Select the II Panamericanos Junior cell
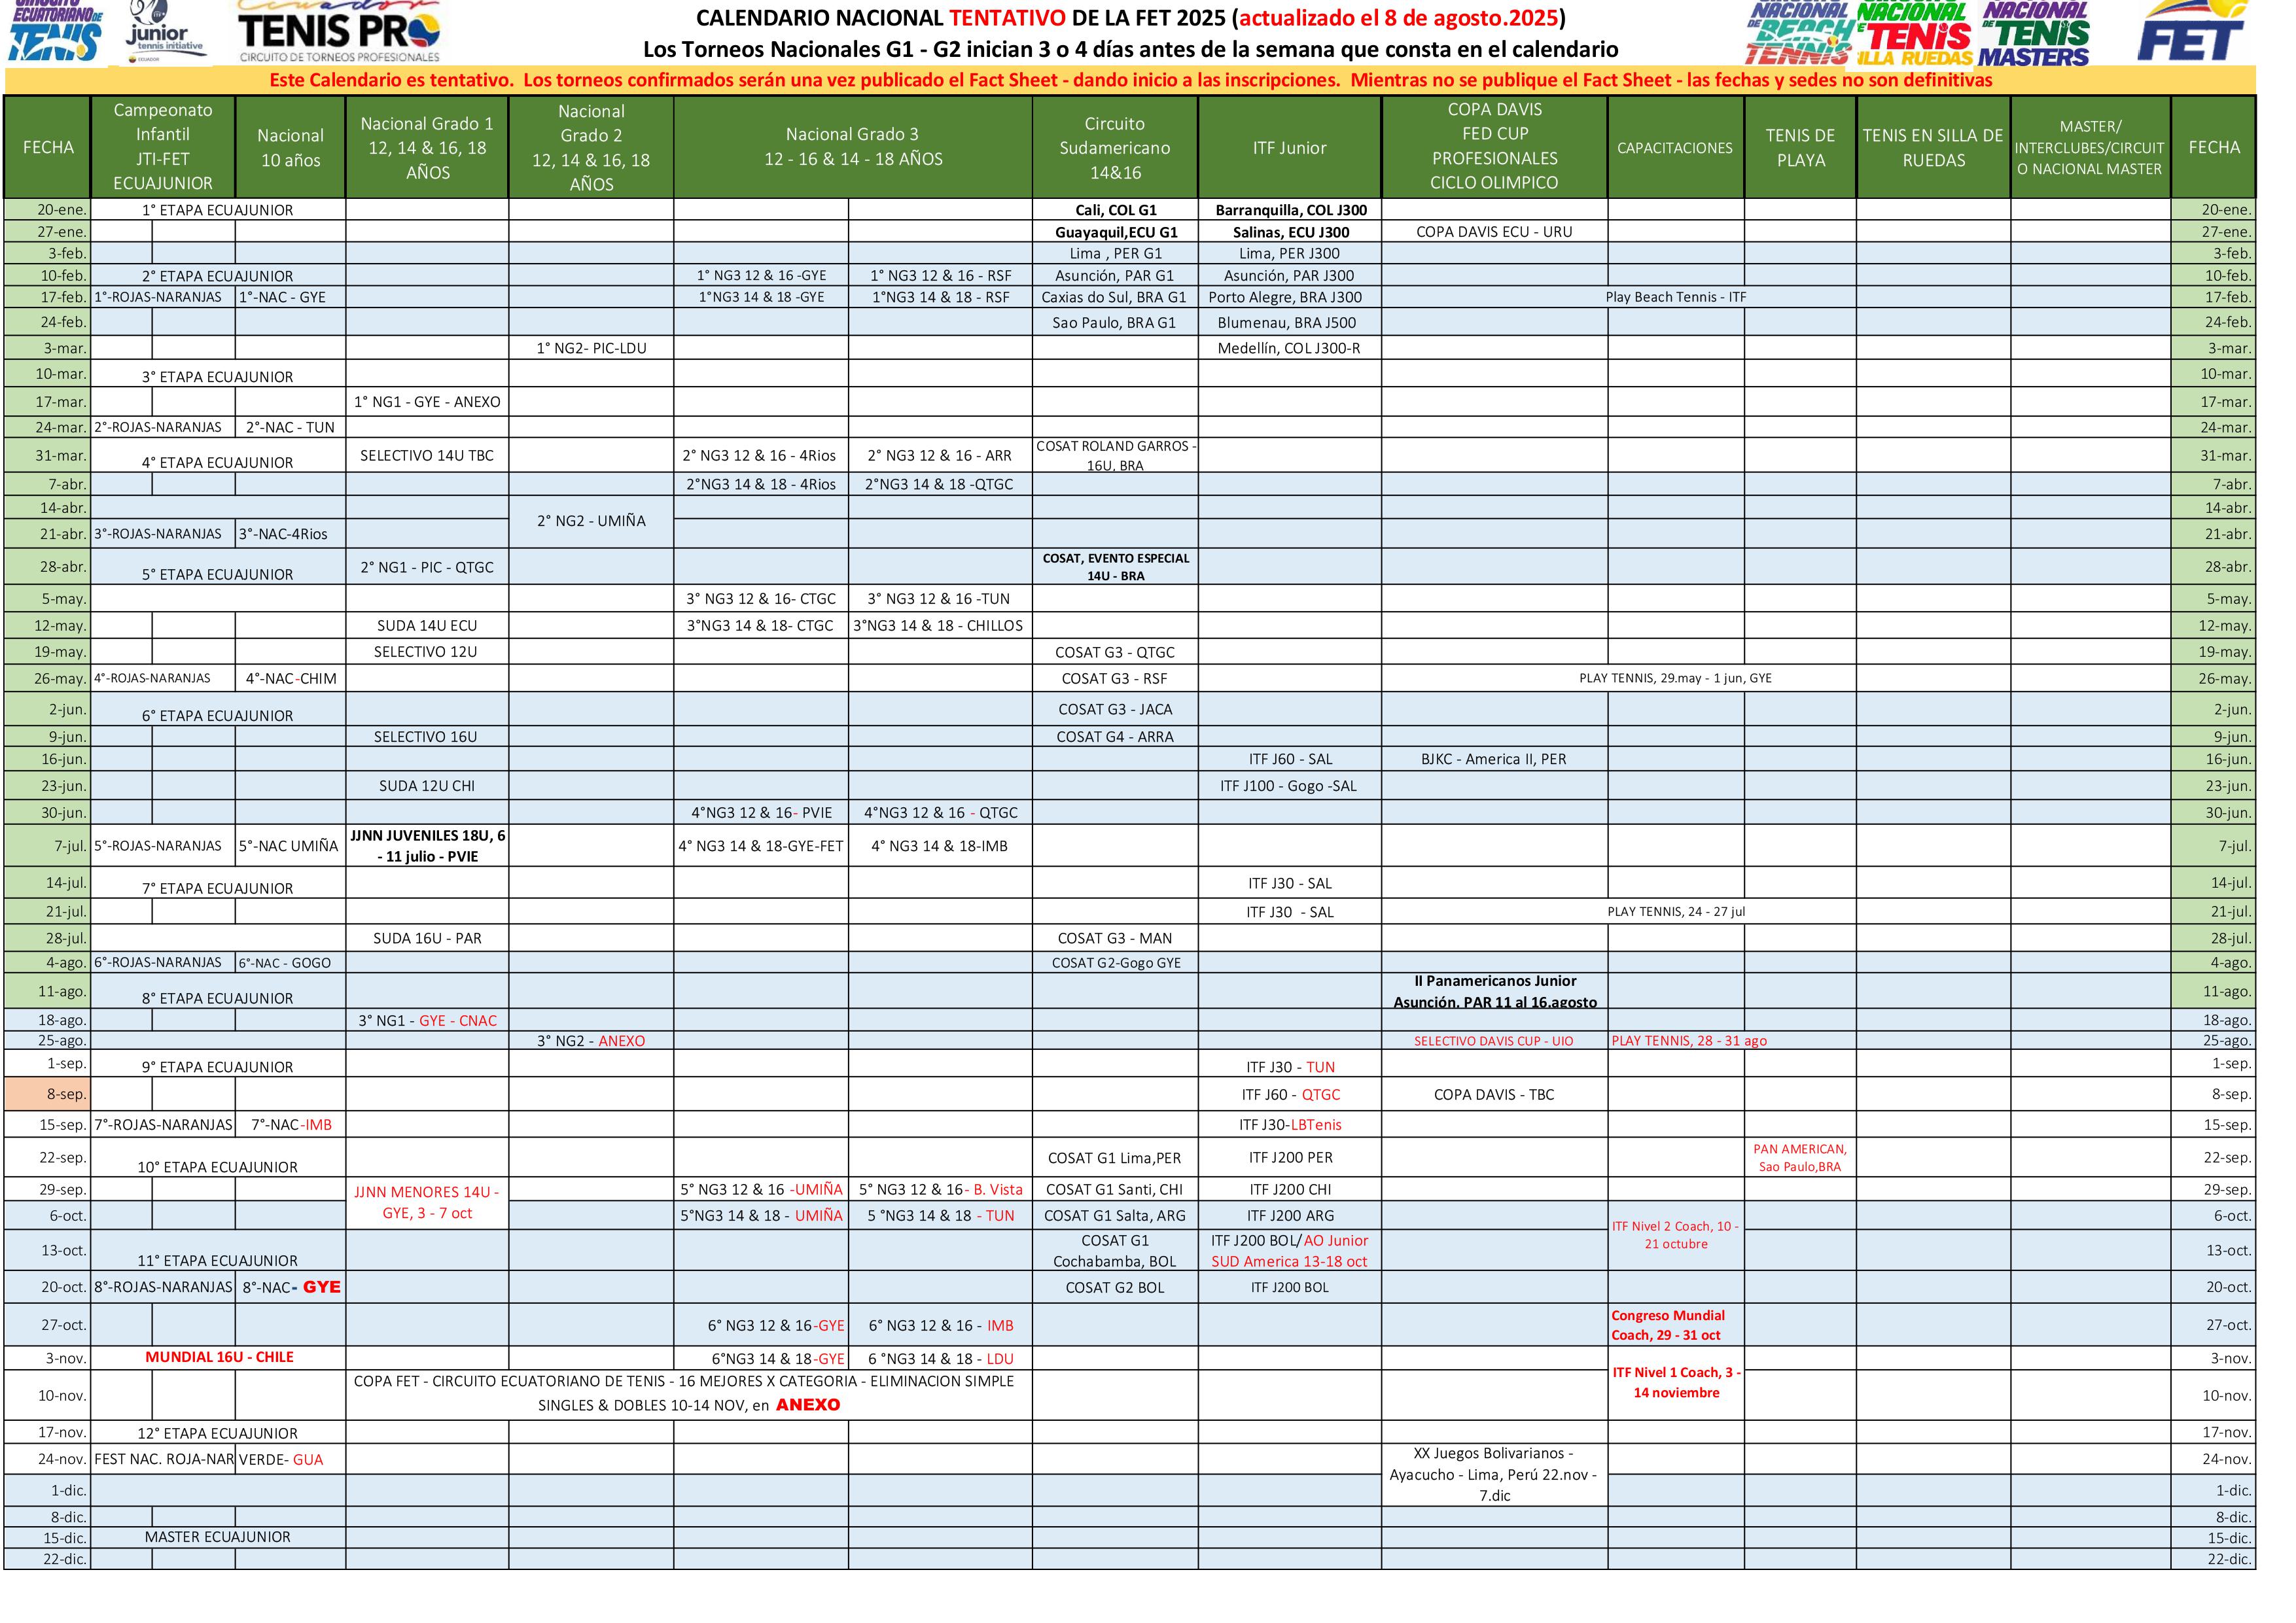The width and height of the screenshot is (2296, 1623). 1494,991
